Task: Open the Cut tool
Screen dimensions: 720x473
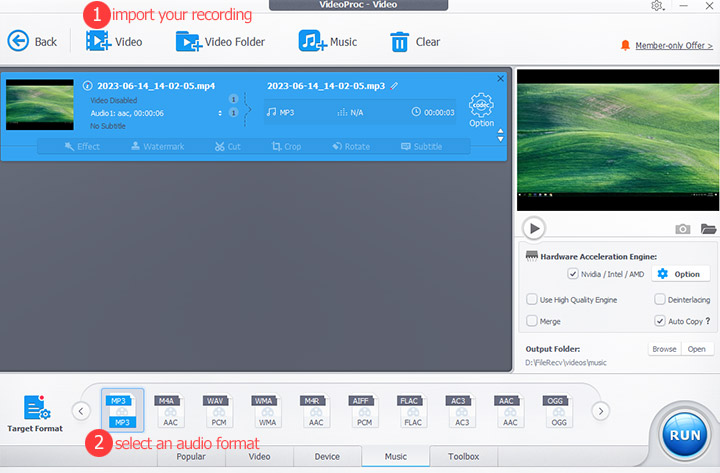Action: coord(228,146)
